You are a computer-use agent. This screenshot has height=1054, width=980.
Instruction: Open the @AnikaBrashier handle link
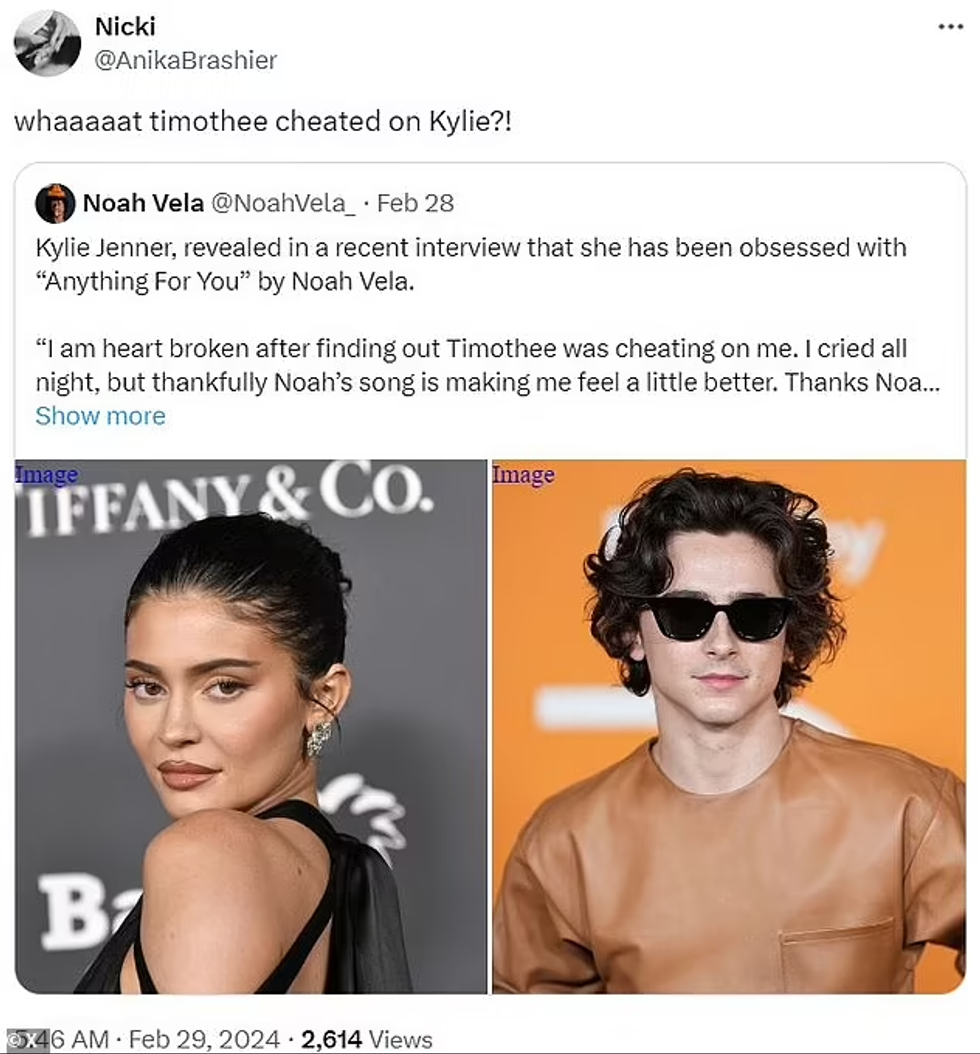[186, 60]
